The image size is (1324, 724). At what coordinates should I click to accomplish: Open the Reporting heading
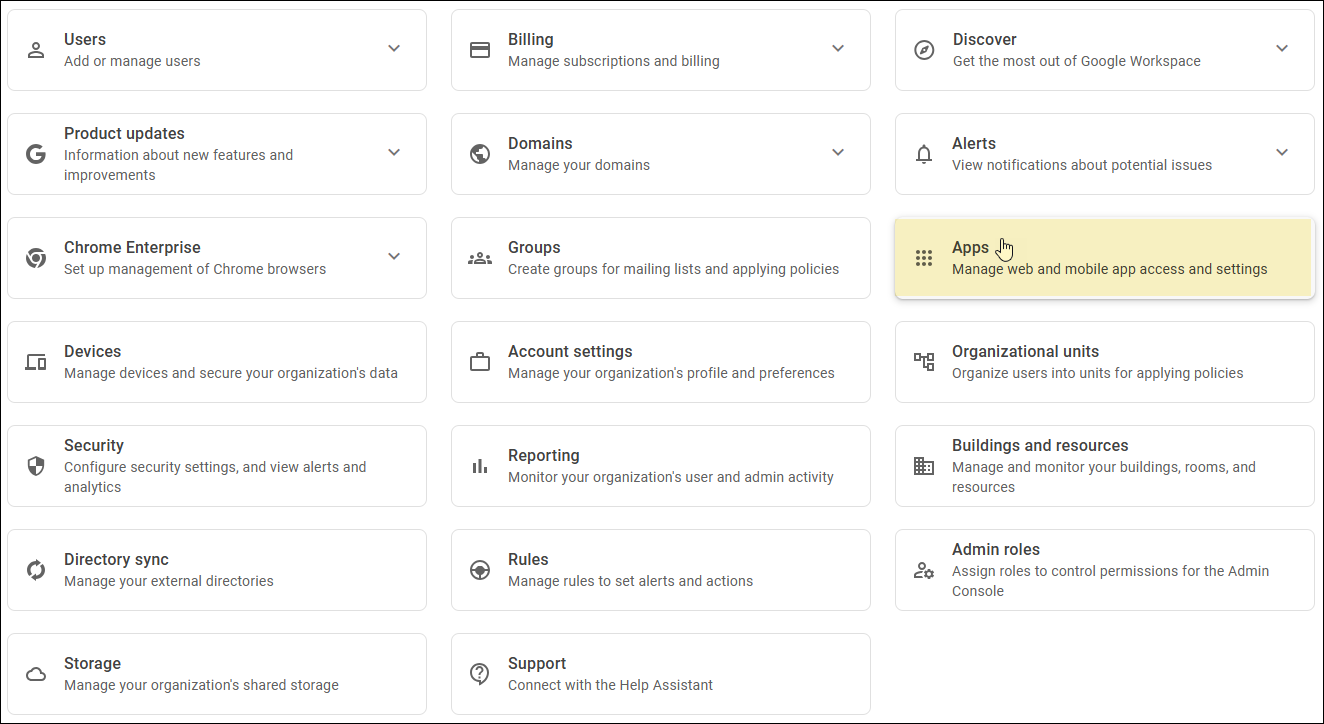[544, 455]
